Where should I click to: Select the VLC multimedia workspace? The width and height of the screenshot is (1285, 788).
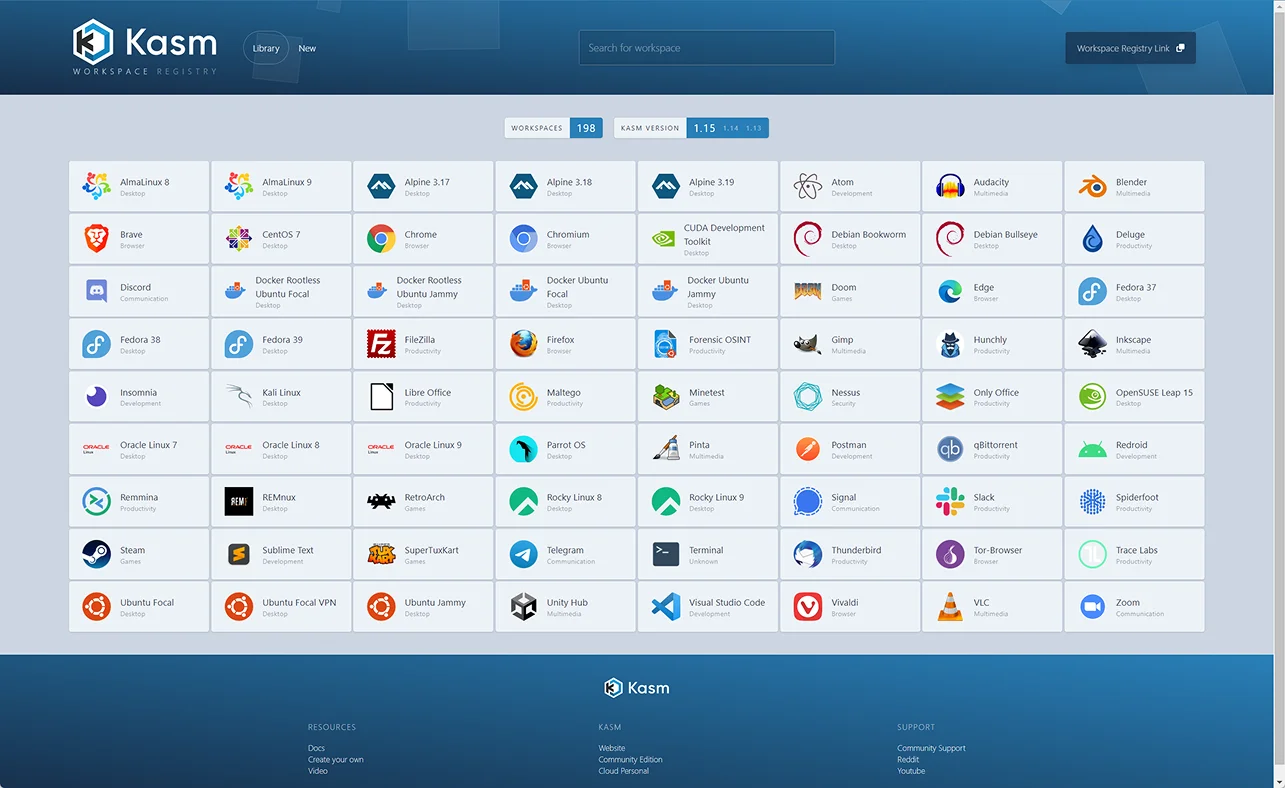(x=991, y=606)
